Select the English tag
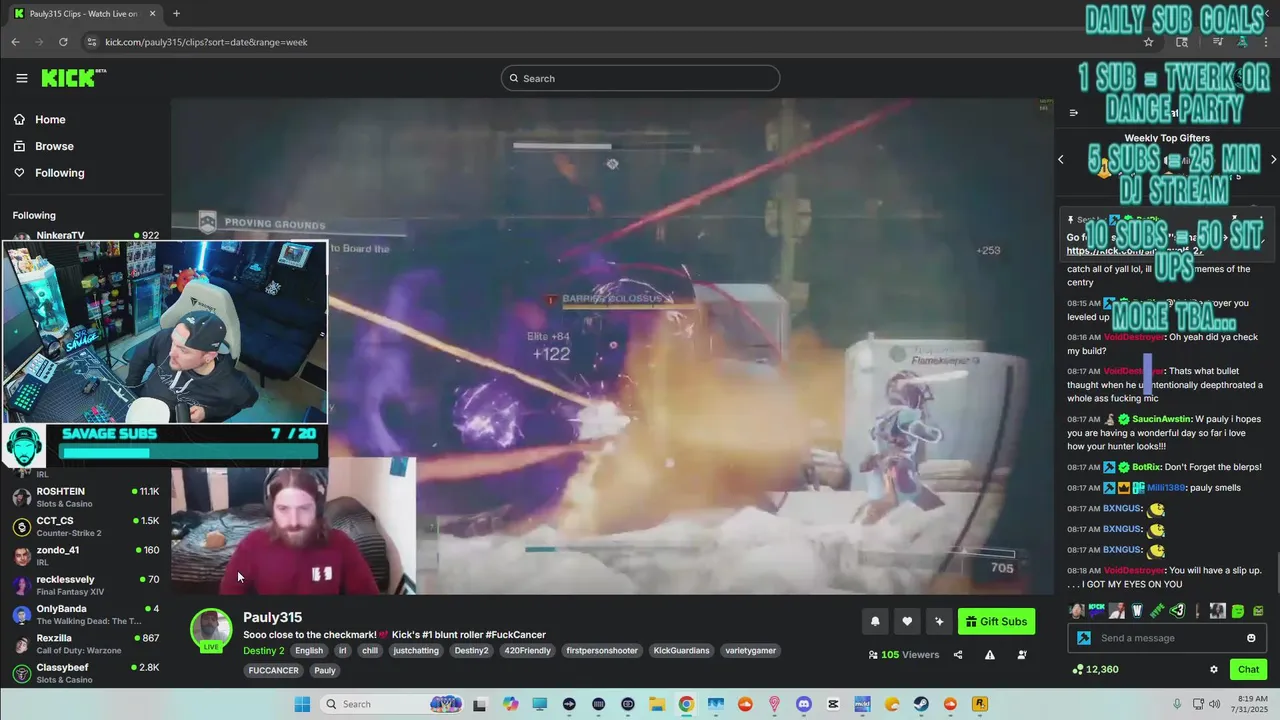Image resolution: width=1280 pixels, height=720 pixels. click(x=309, y=650)
